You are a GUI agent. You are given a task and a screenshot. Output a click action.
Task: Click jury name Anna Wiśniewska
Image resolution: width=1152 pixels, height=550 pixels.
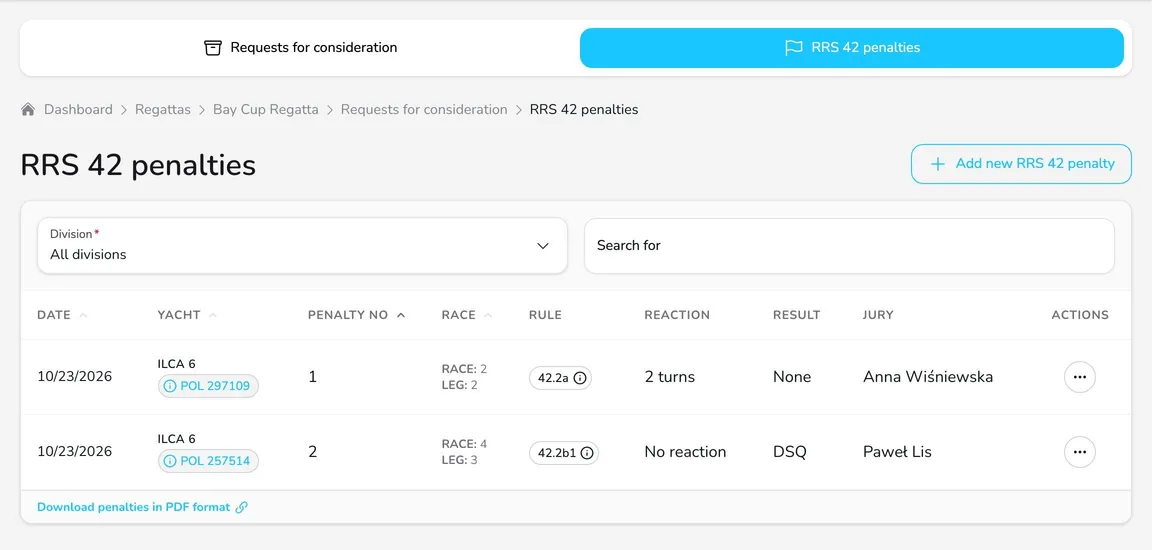click(x=928, y=377)
